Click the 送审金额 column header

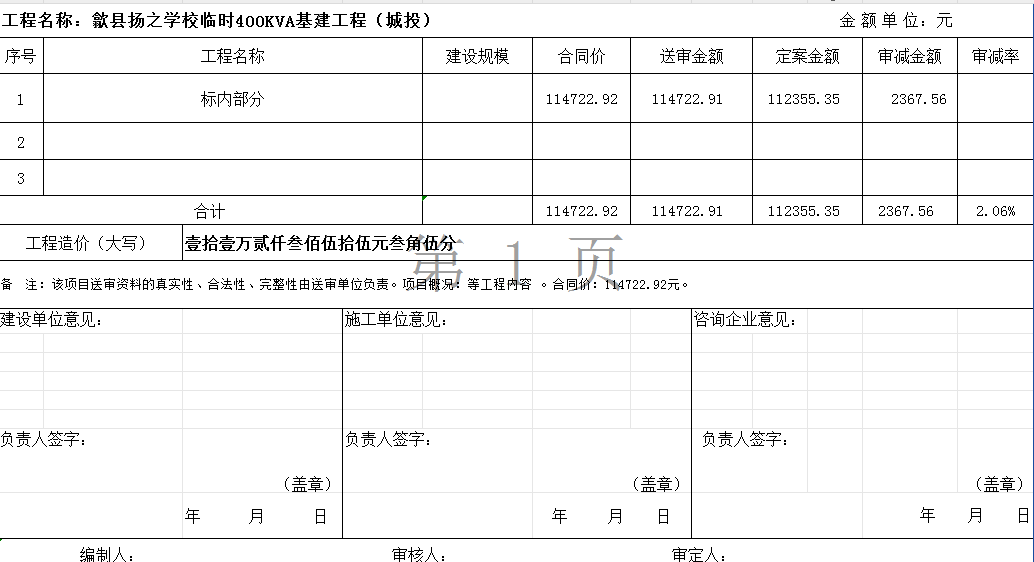coord(691,57)
